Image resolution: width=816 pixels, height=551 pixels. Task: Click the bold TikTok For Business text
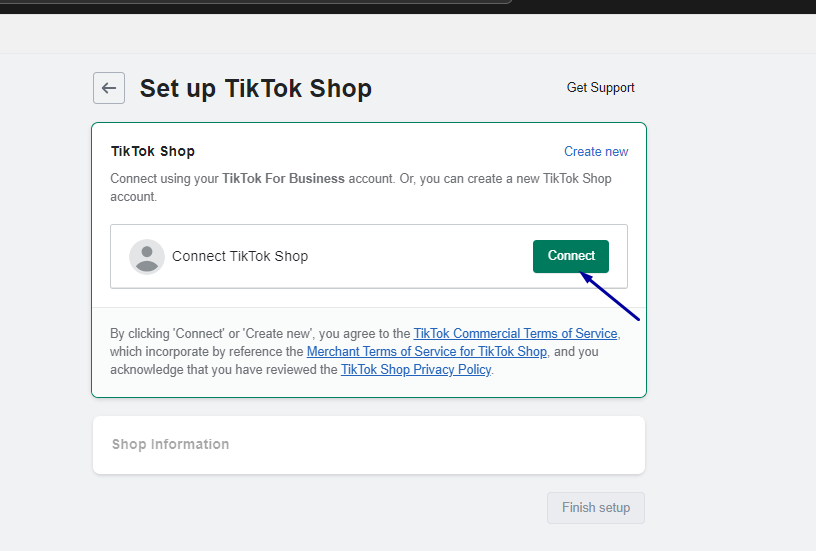[283, 178]
